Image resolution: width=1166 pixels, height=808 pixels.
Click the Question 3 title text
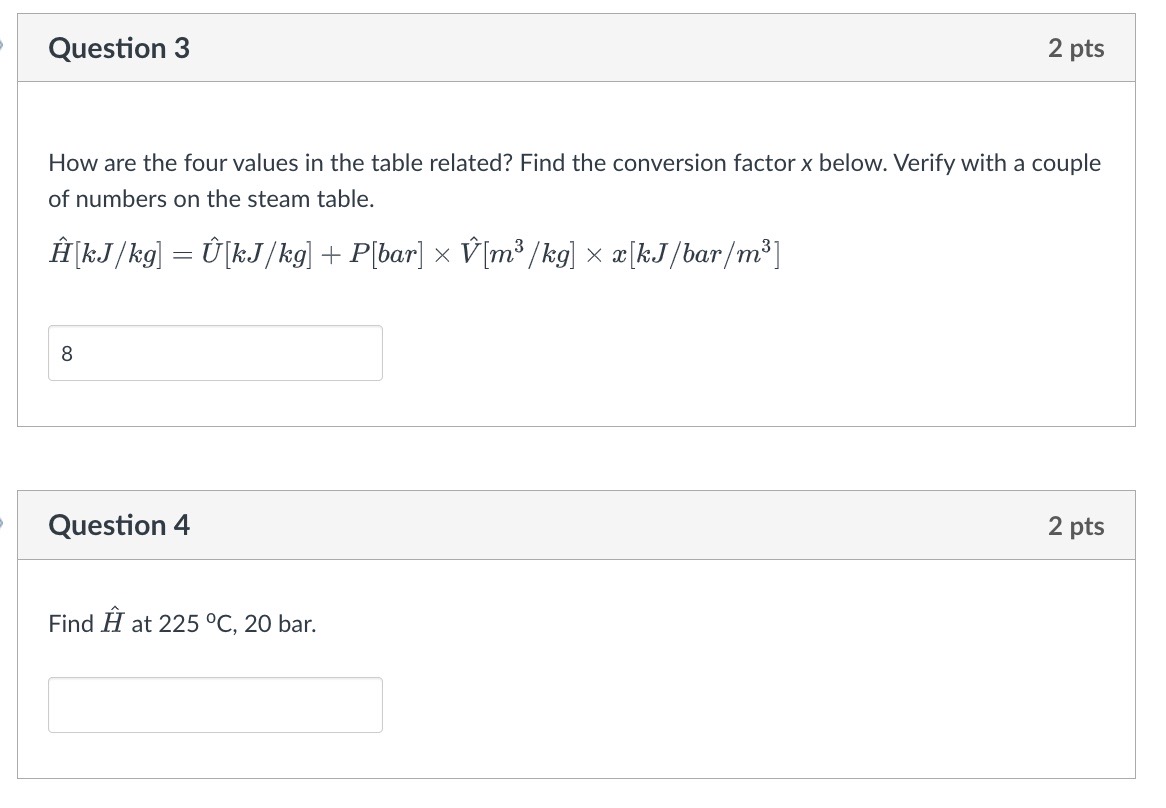click(x=118, y=48)
